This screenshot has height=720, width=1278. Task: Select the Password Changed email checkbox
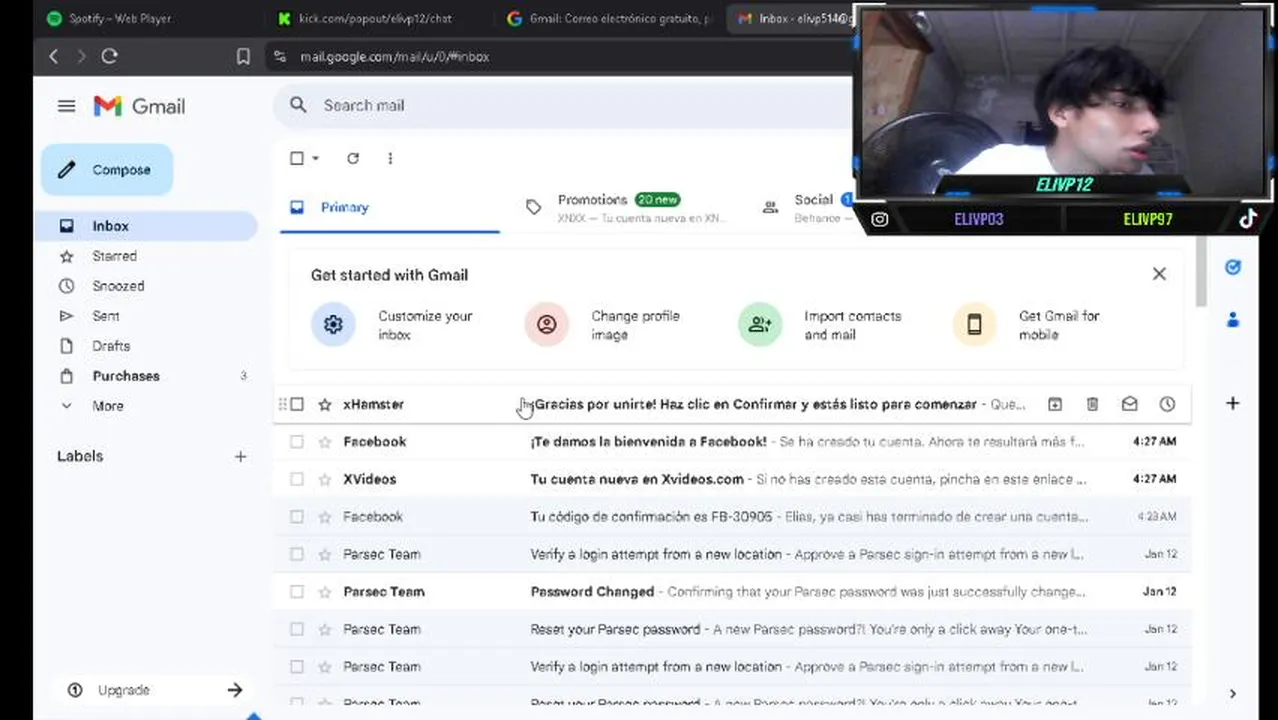coord(297,592)
